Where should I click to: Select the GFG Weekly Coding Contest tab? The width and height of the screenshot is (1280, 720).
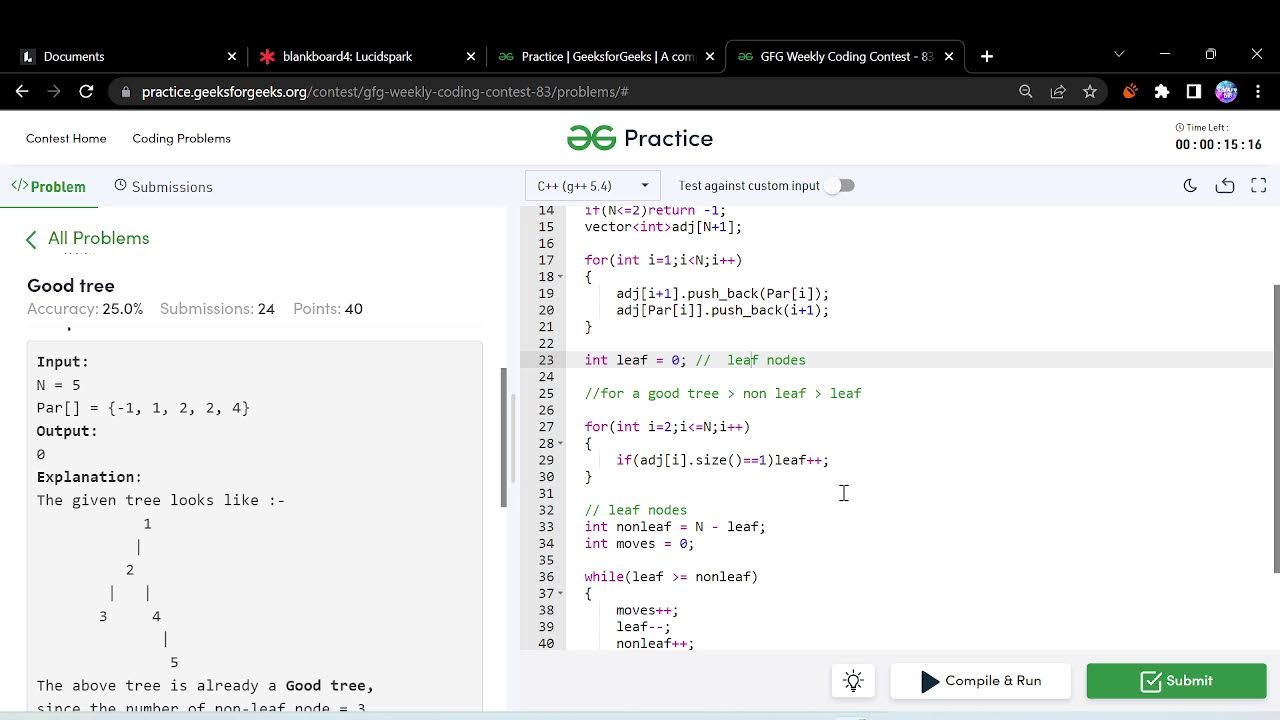point(846,56)
